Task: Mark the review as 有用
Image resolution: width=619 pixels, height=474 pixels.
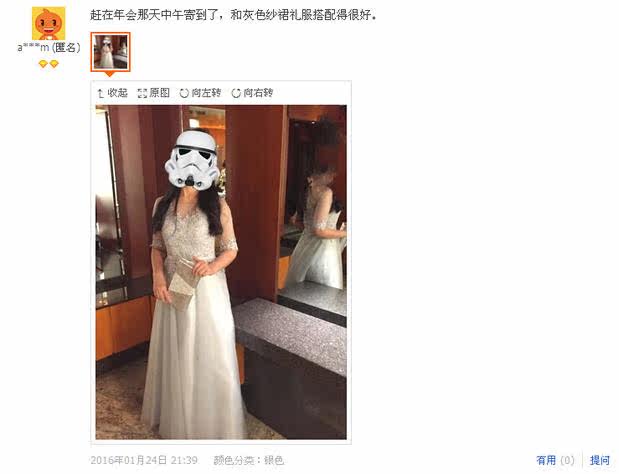Action: tap(546, 460)
